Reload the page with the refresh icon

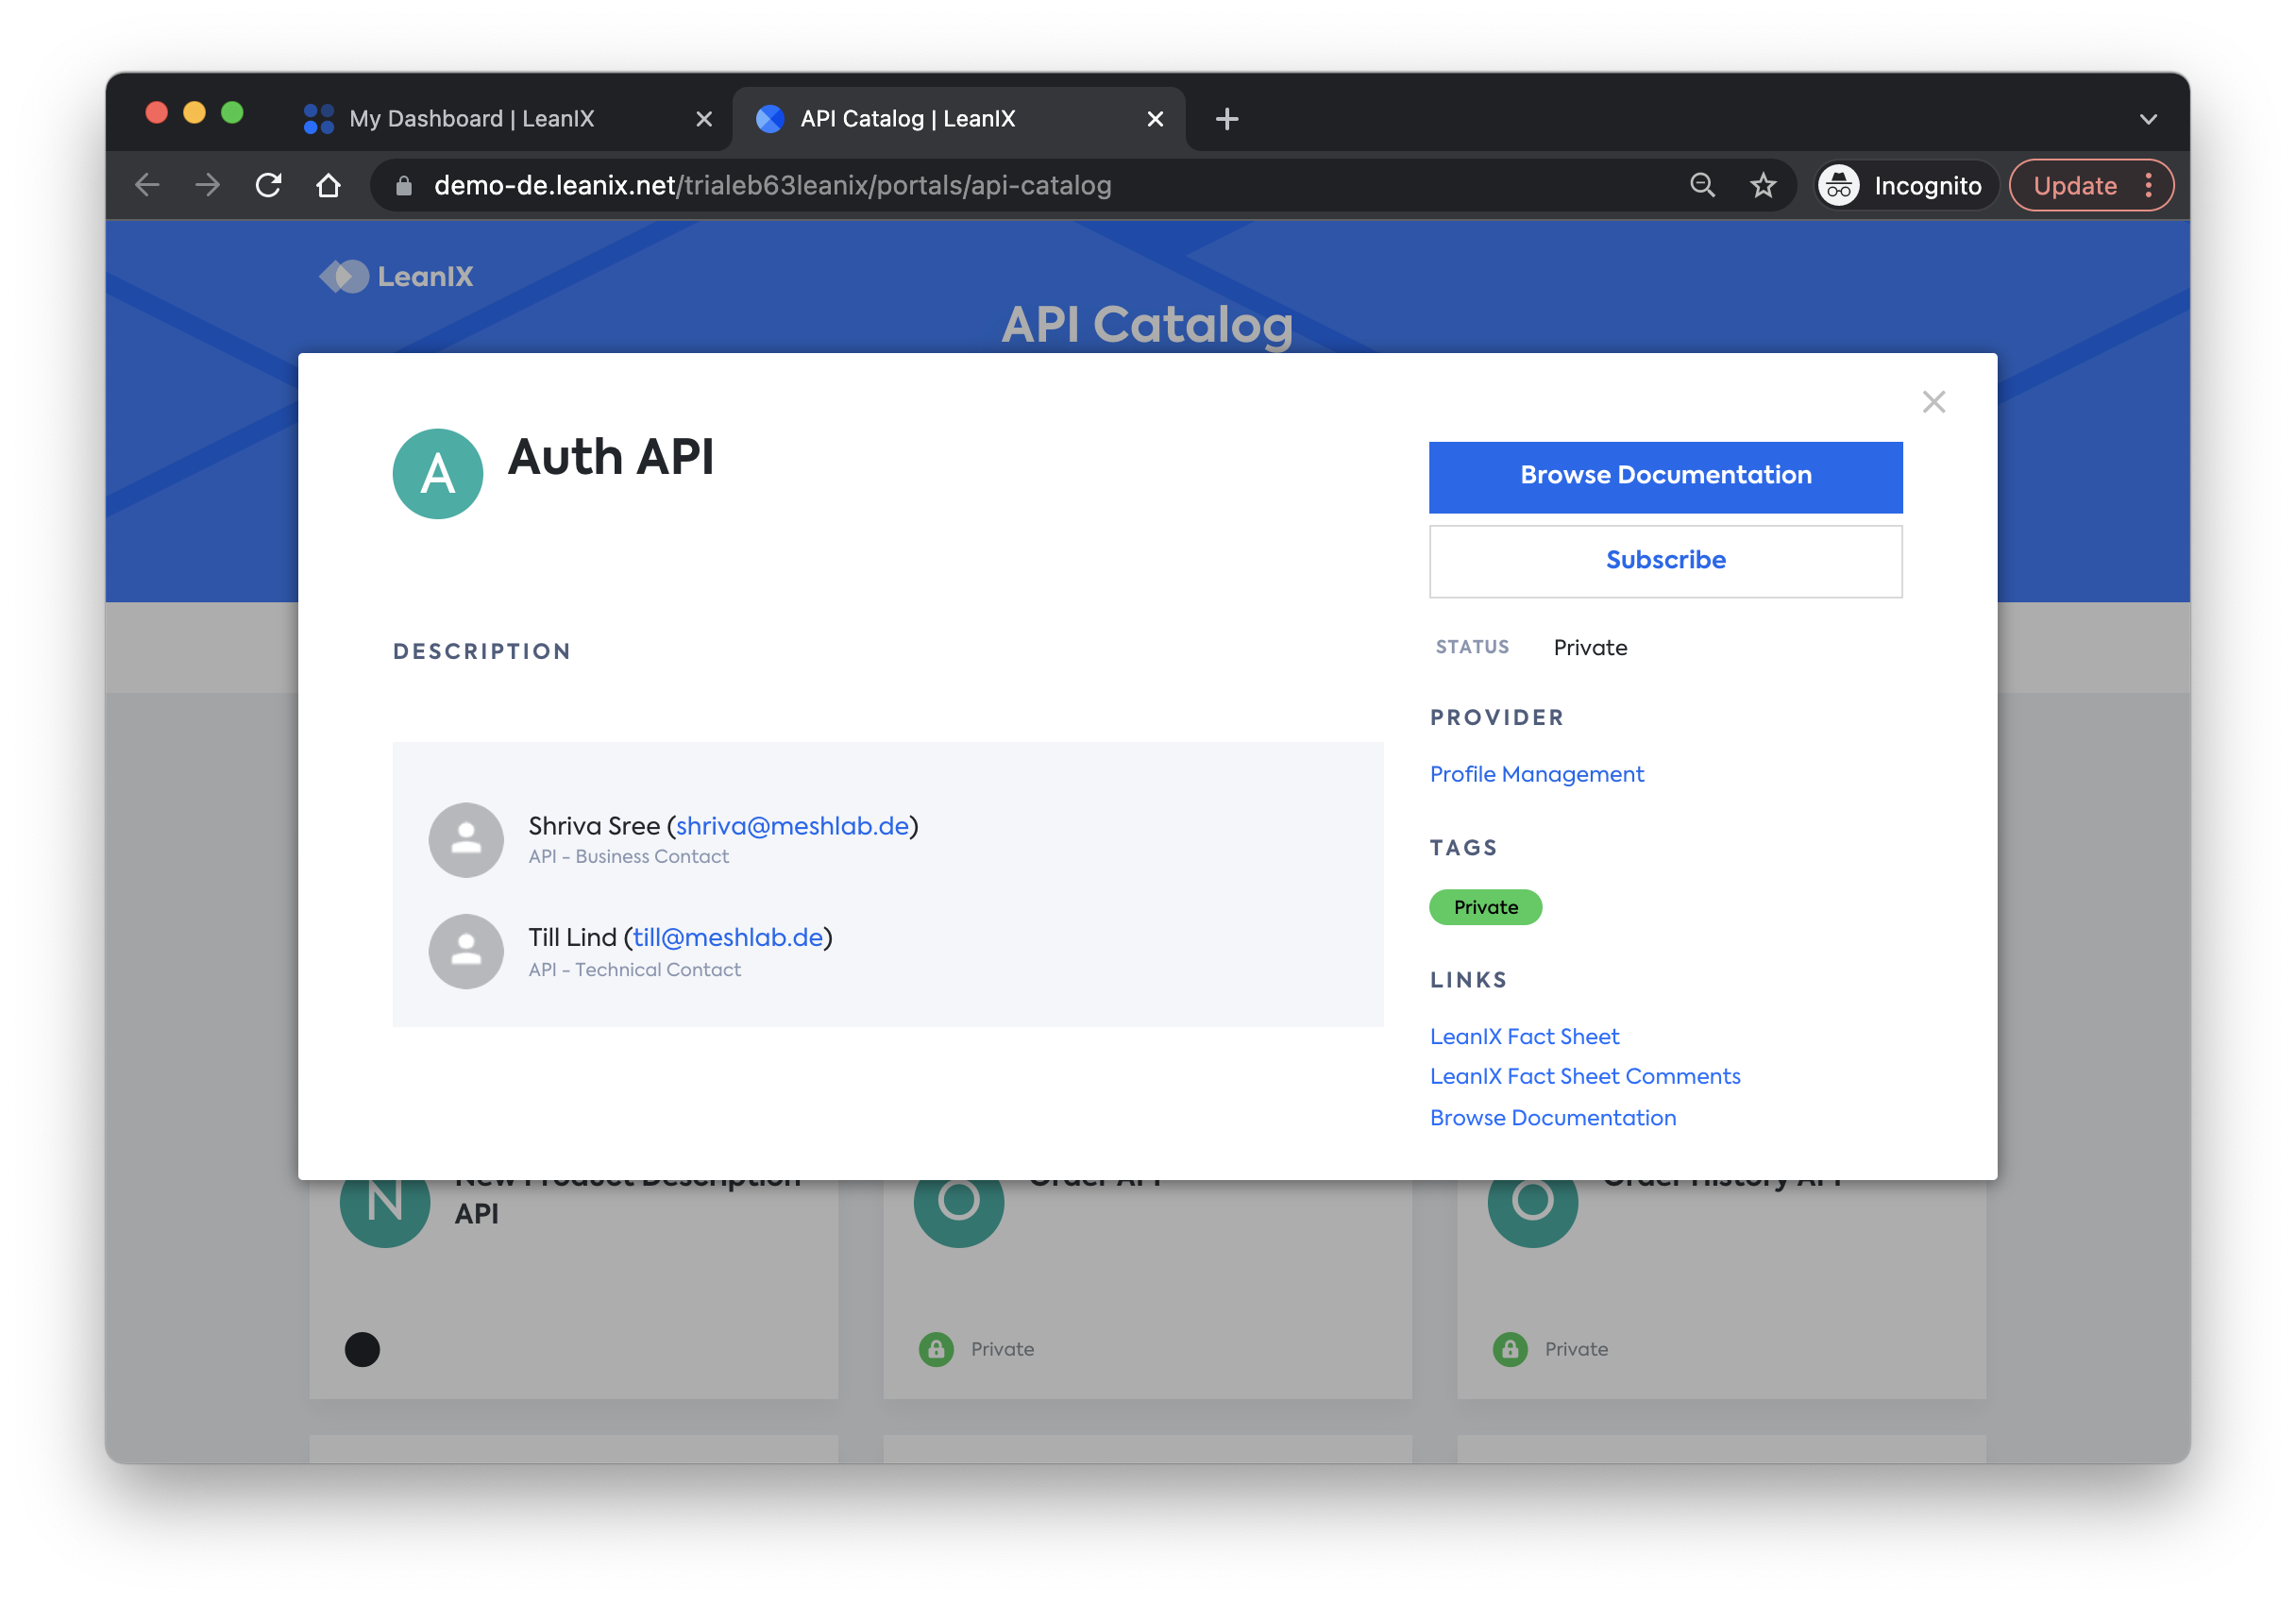click(x=268, y=185)
